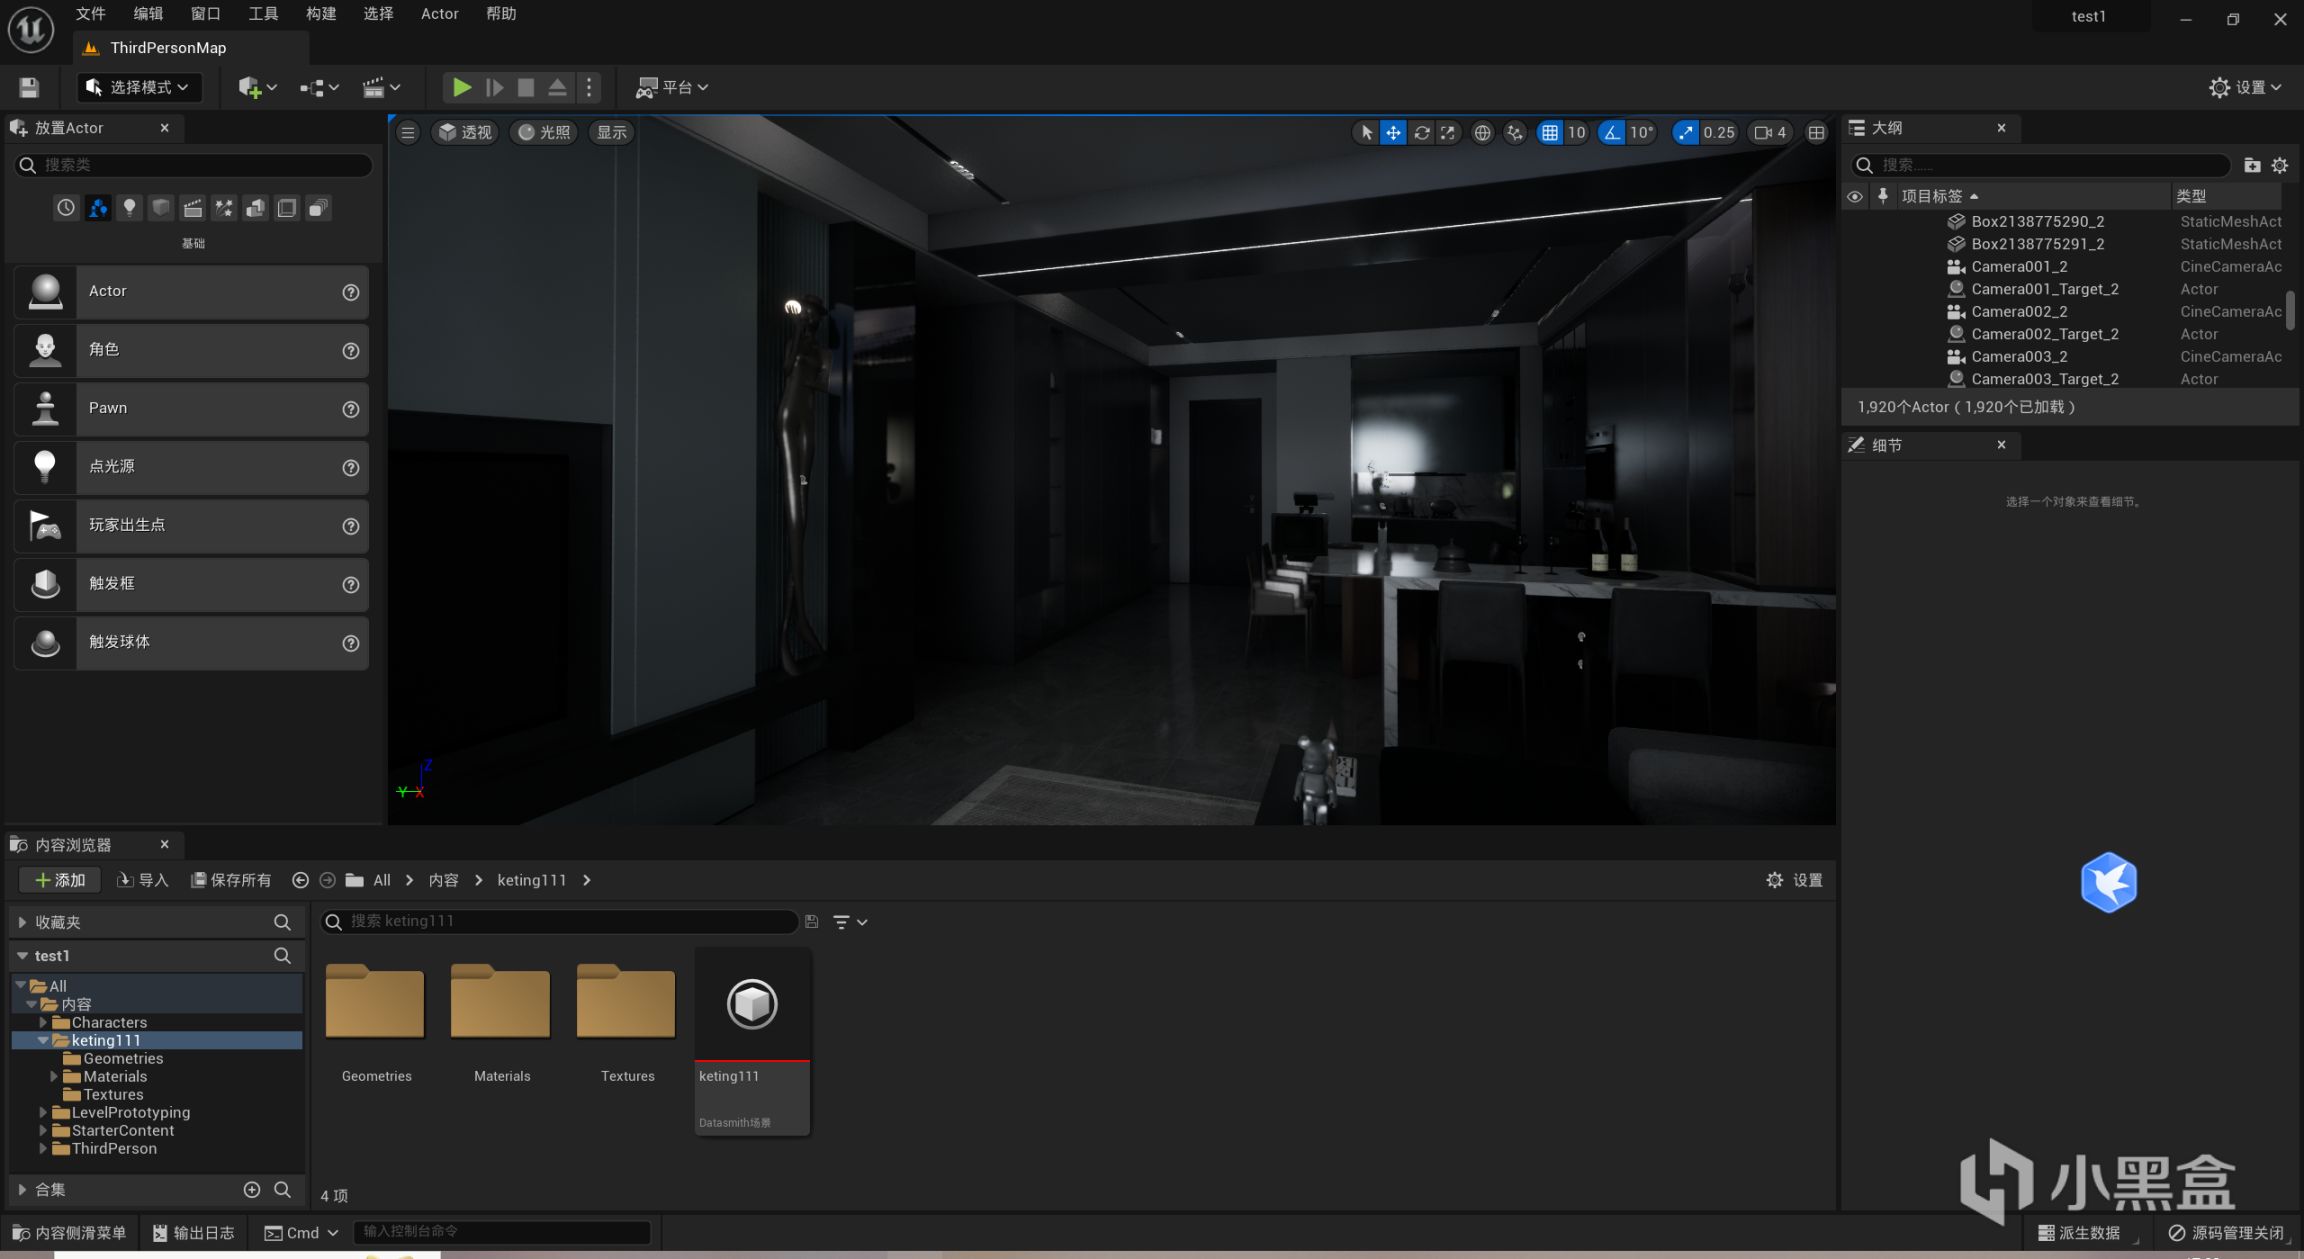This screenshot has width=2304, height=1259.
Task: Click the save level disk icon
Action: [x=29, y=88]
